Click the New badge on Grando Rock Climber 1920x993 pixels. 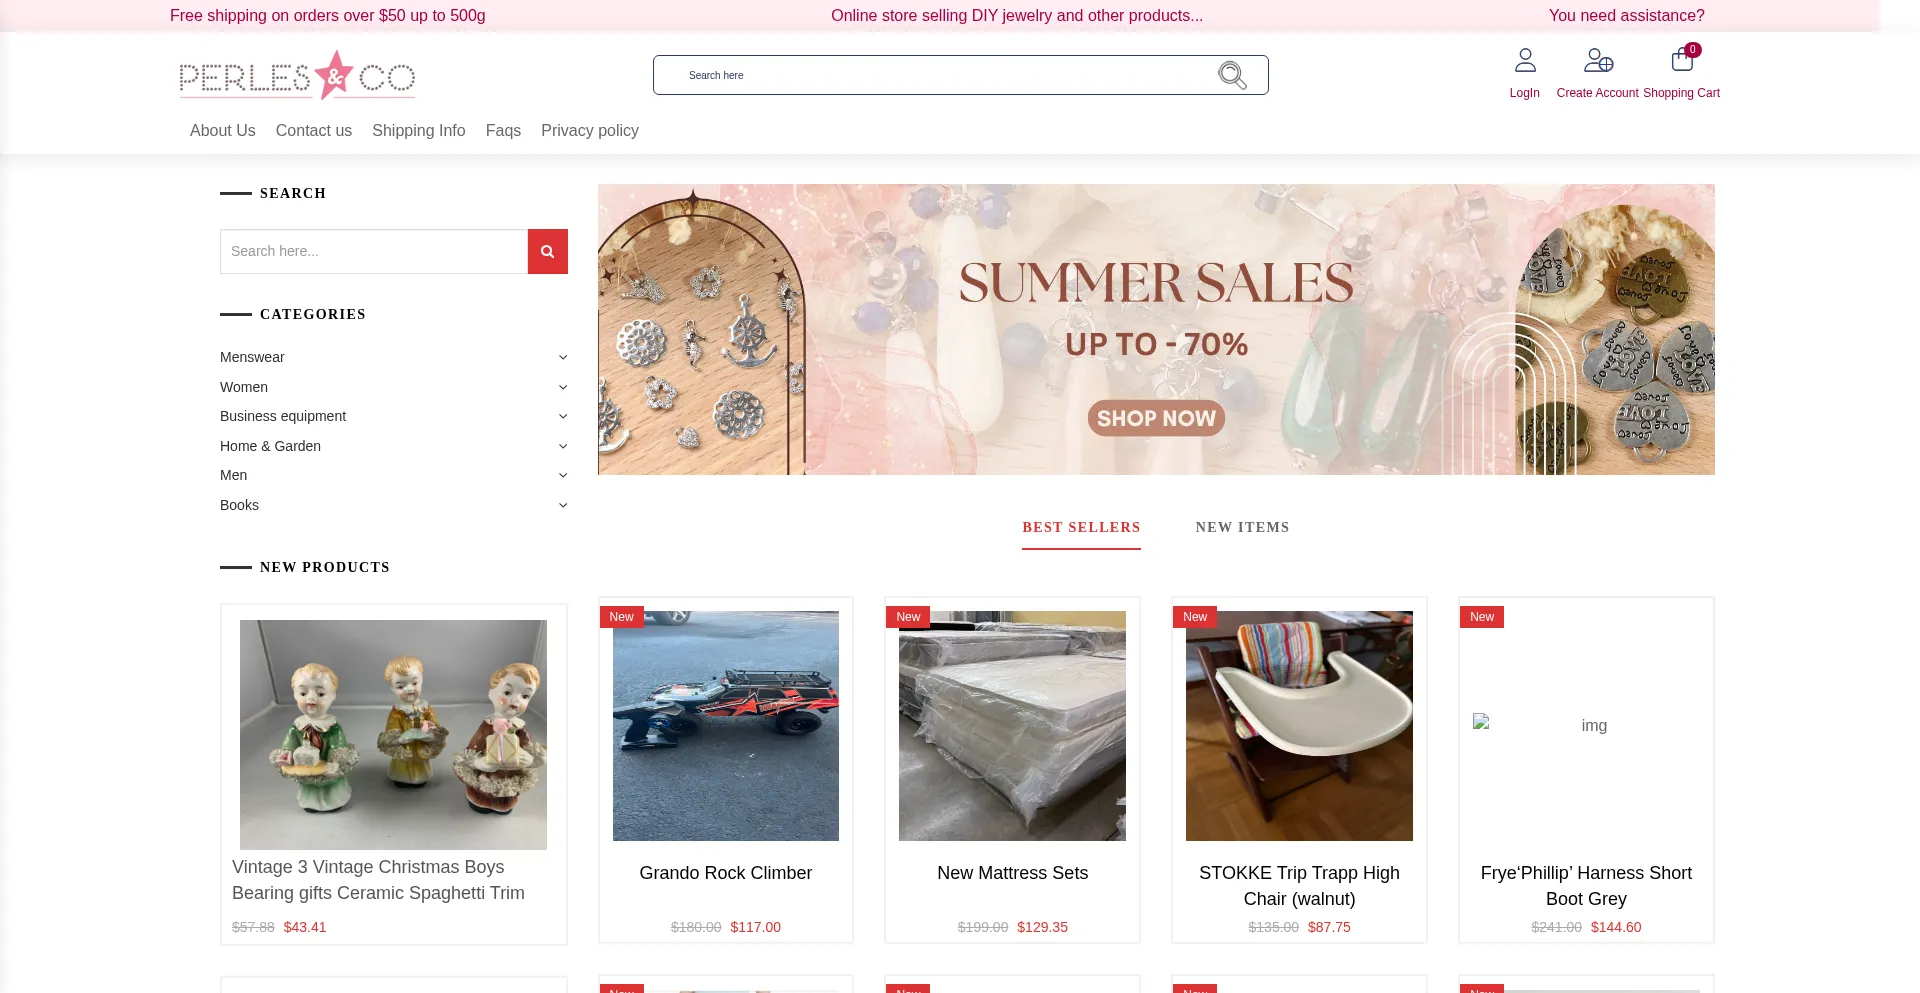tap(621, 617)
